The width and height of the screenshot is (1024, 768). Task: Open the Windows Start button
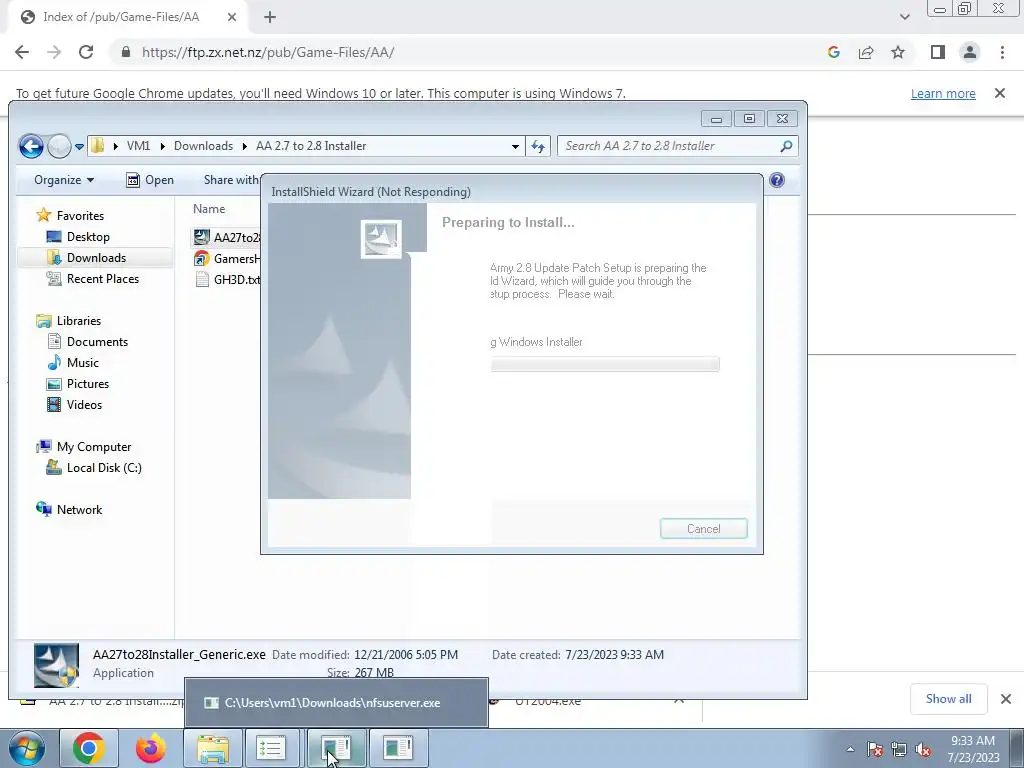[x=26, y=748]
